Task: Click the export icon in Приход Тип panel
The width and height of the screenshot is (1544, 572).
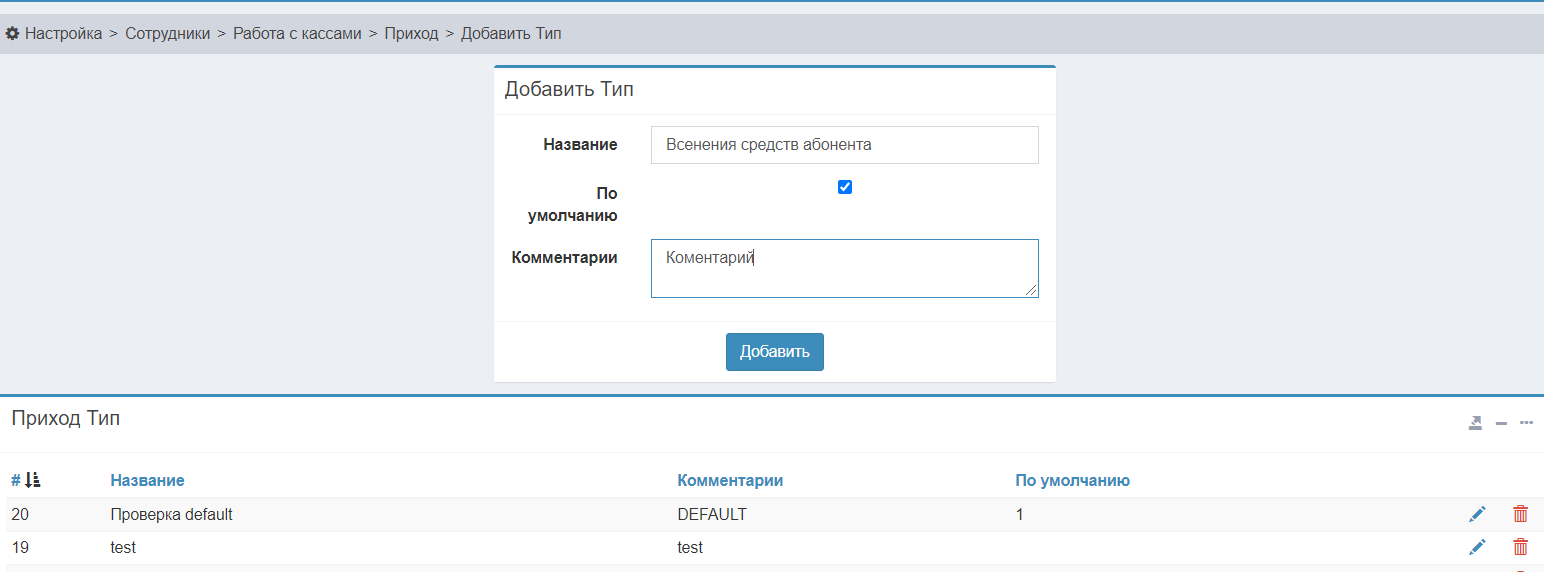Action: point(1475,423)
